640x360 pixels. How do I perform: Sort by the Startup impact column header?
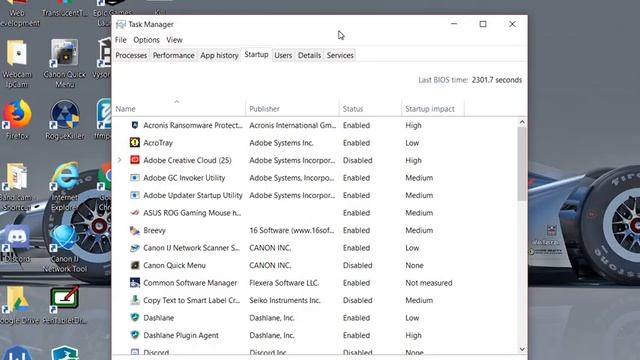point(433,109)
